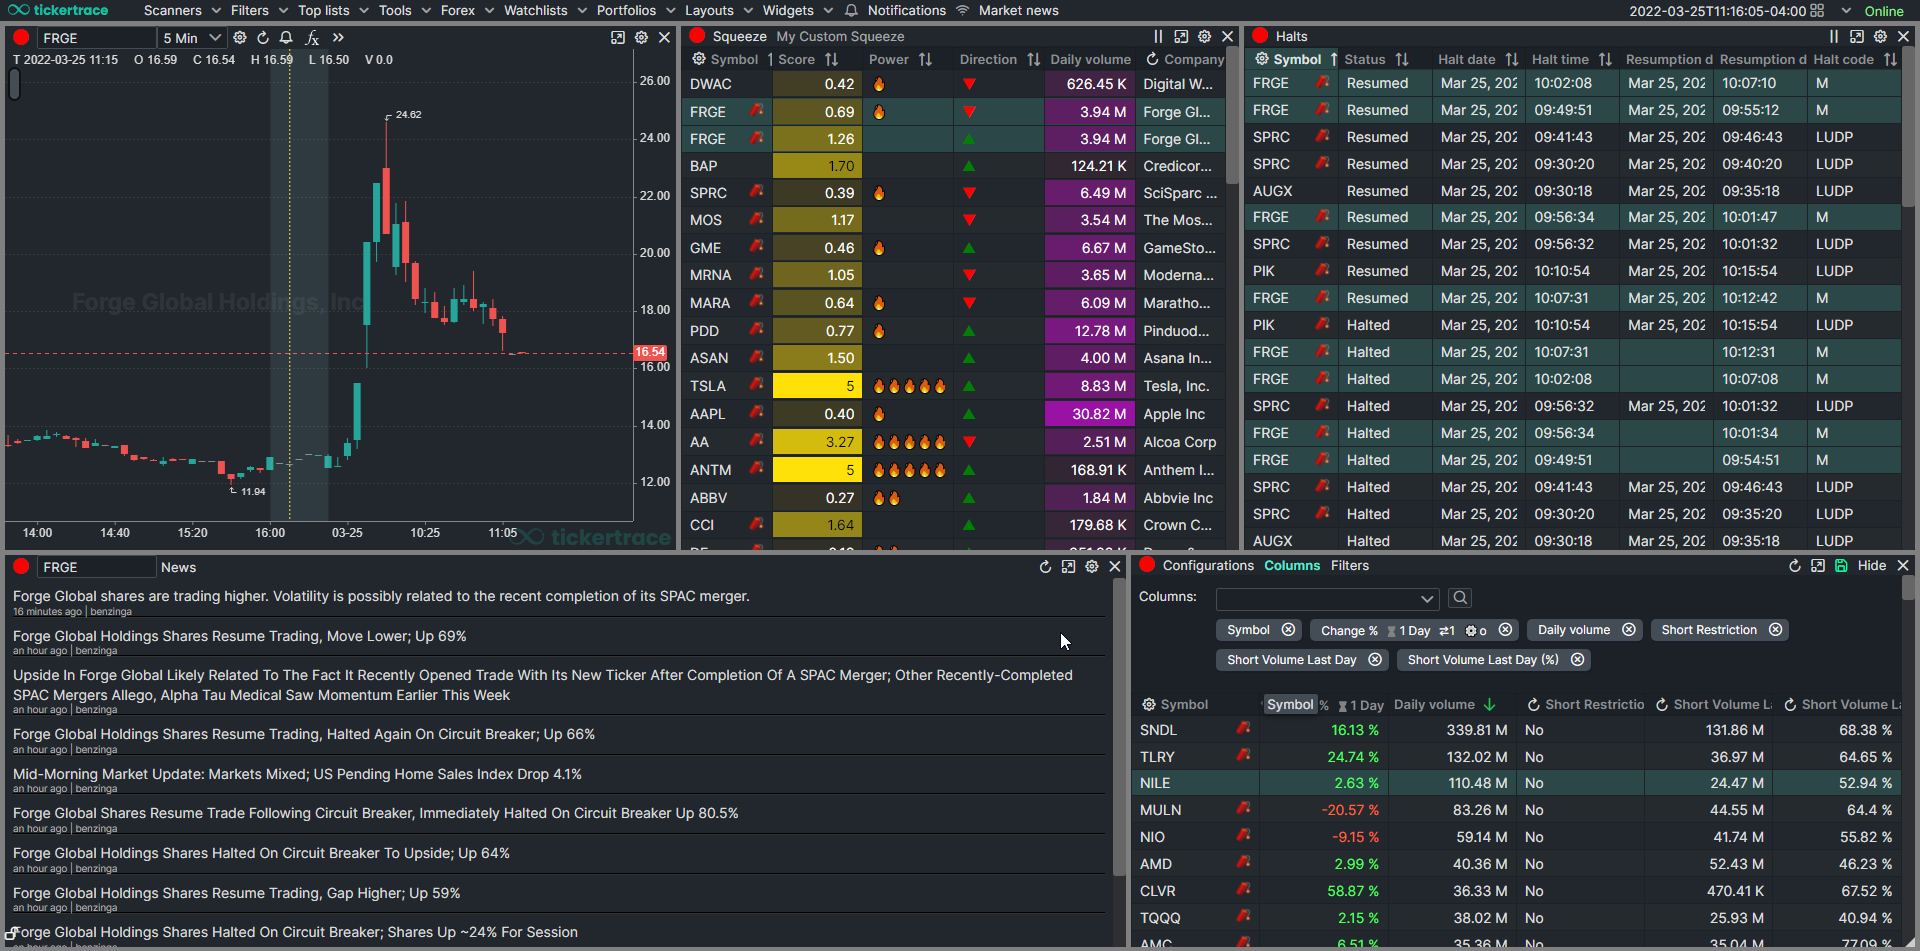Open the Scanners dropdown menu
This screenshot has width=1920, height=951.
tap(183, 11)
